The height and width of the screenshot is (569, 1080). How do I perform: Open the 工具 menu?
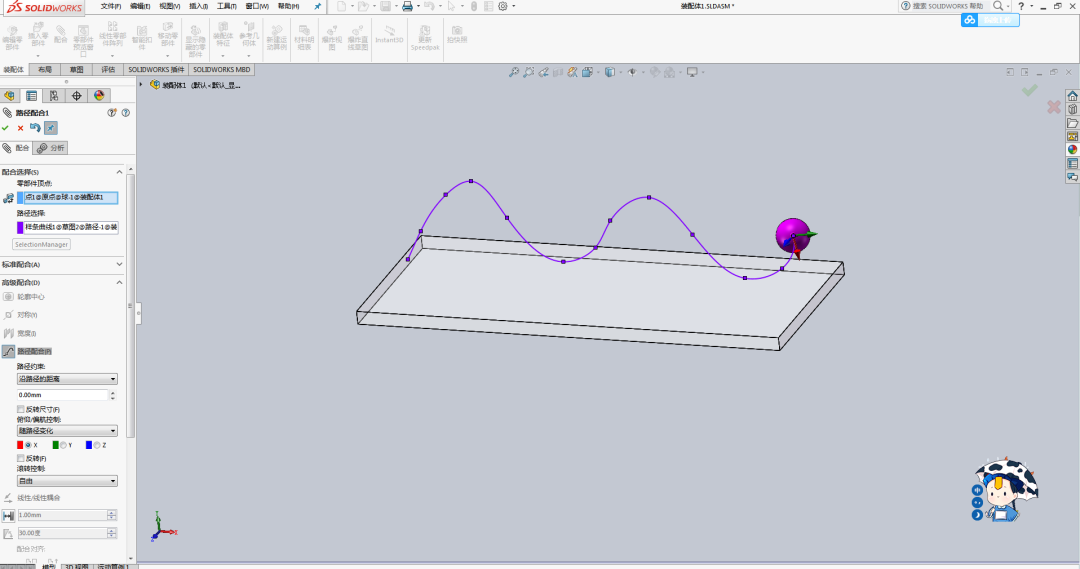[x=227, y=6]
